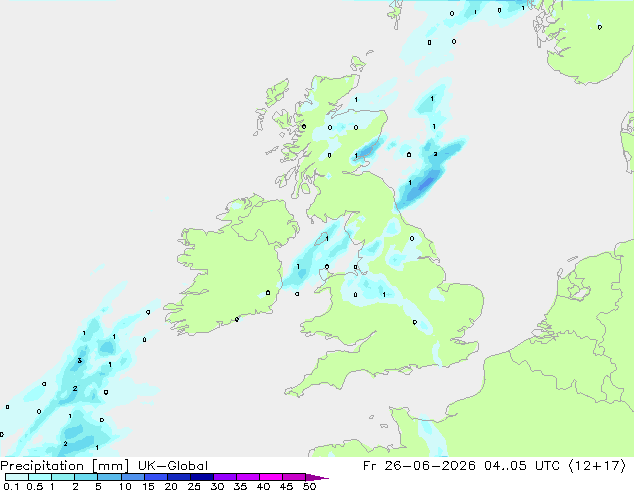Click the legend swatch between 30 and 35

pyautogui.click(x=224, y=477)
